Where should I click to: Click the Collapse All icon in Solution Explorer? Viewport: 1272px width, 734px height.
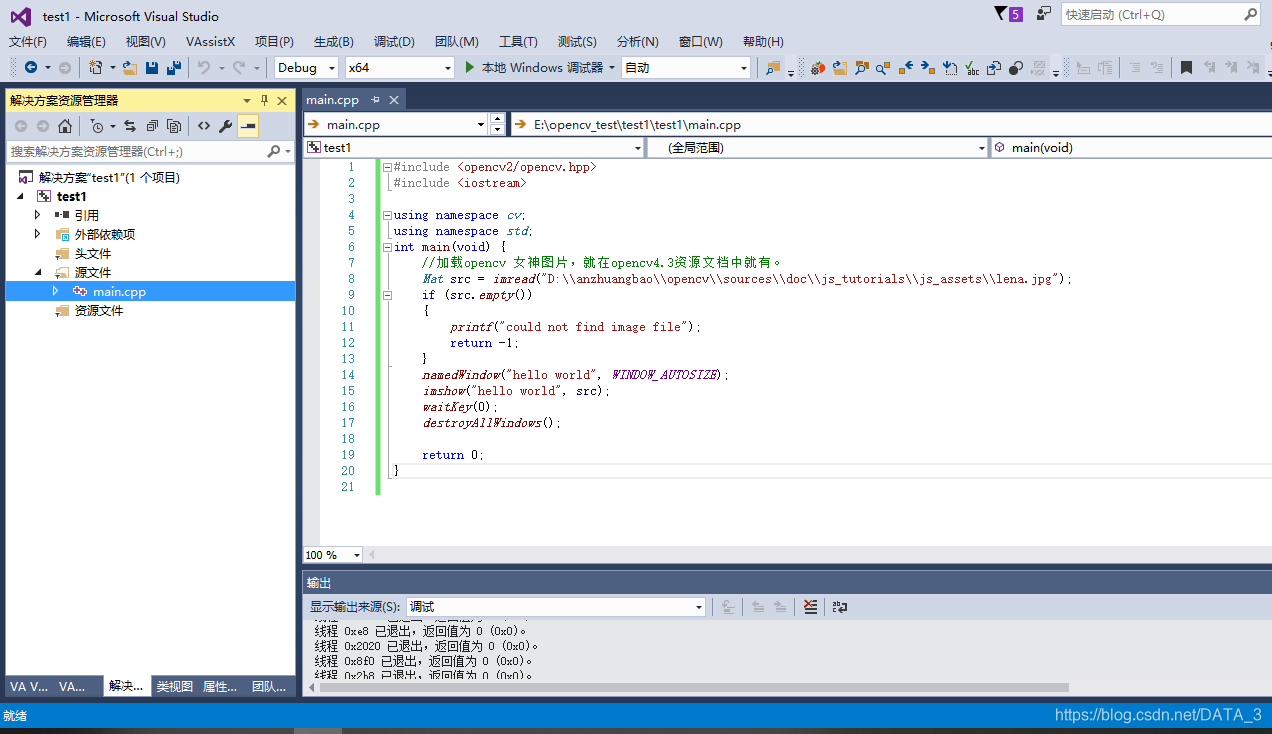pyautogui.click(x=152, y=126)
